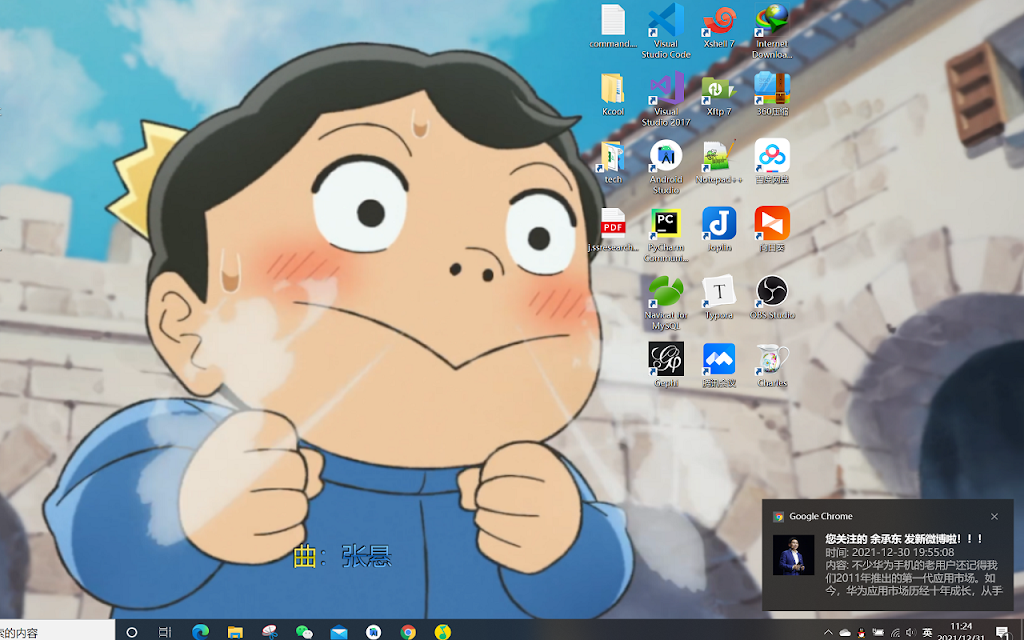The image size is (1024, 640).
Task: Open the 向日葵 remote control shortcut
Action: tap(772, 230)
